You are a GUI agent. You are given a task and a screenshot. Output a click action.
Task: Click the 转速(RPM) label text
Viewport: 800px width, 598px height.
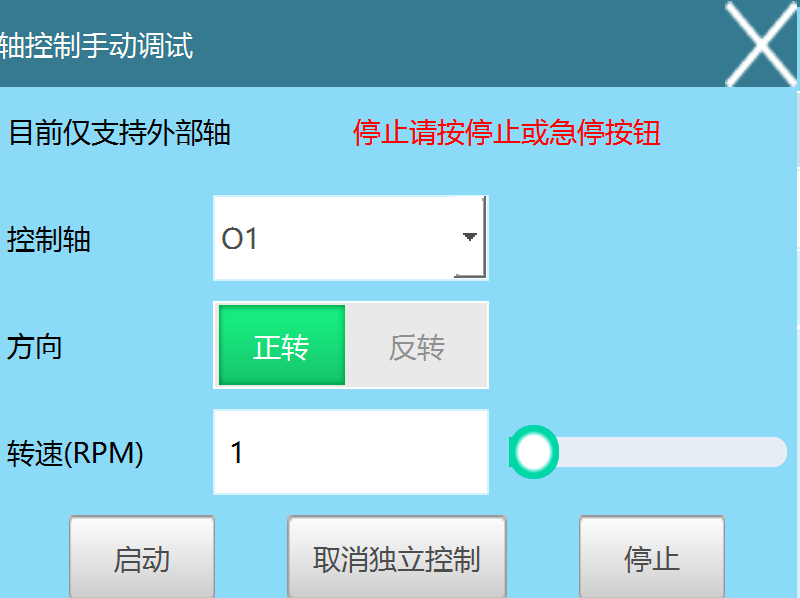tap(75, 453)
